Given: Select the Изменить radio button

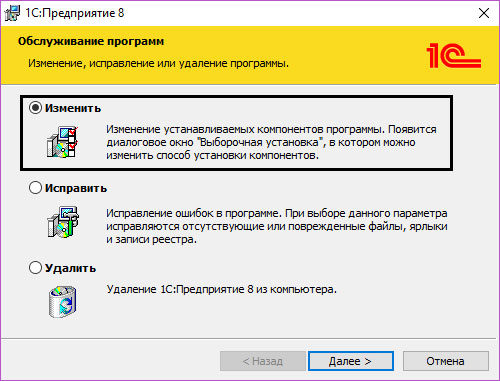Looking at the screenshot, I should pyautogui.click(x=35, y=108).
